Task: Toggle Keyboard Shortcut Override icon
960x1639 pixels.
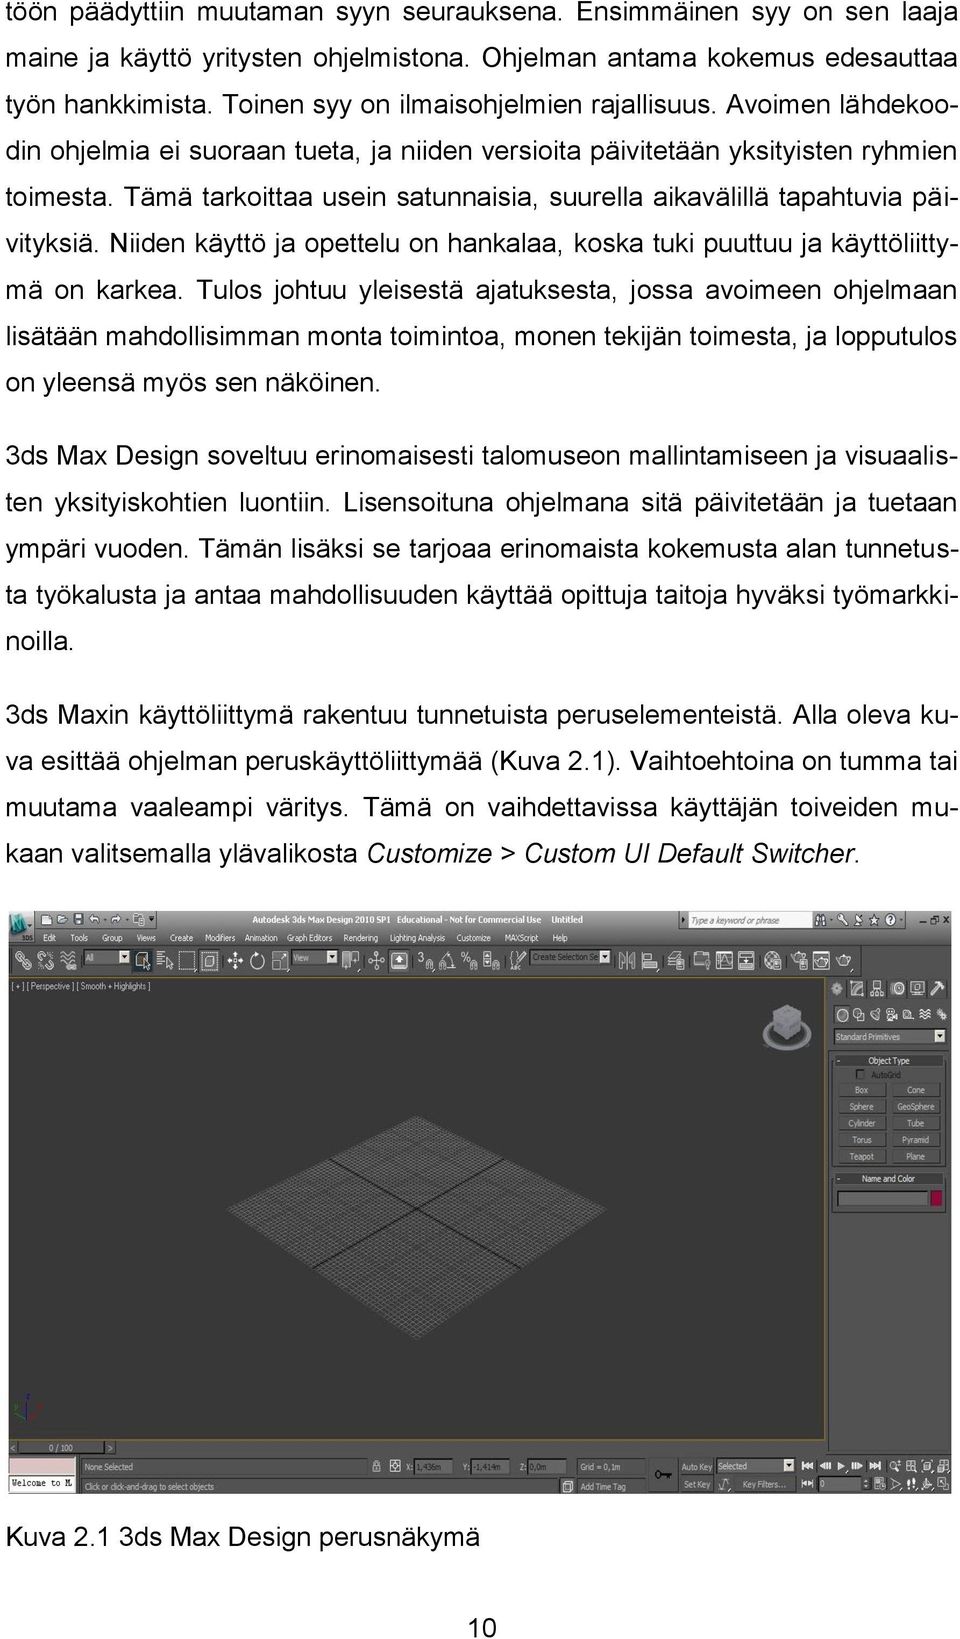Action: click(399, 961)
